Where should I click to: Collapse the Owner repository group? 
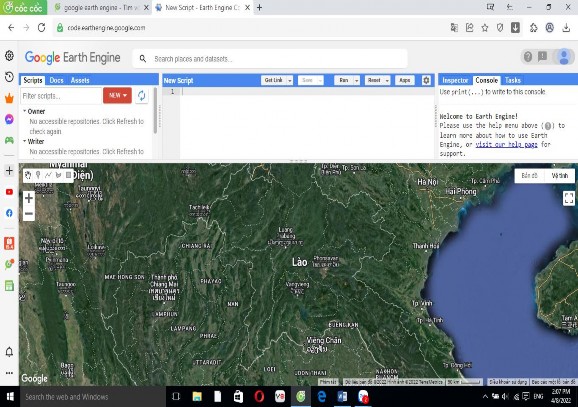click(x=25, y=111)
